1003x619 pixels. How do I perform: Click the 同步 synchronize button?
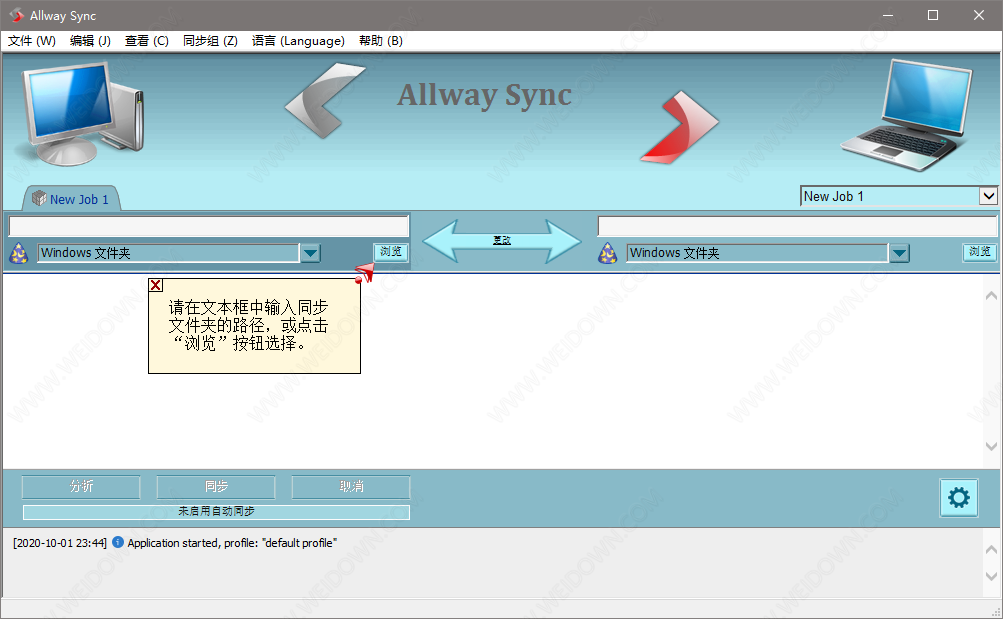(216, 487)
